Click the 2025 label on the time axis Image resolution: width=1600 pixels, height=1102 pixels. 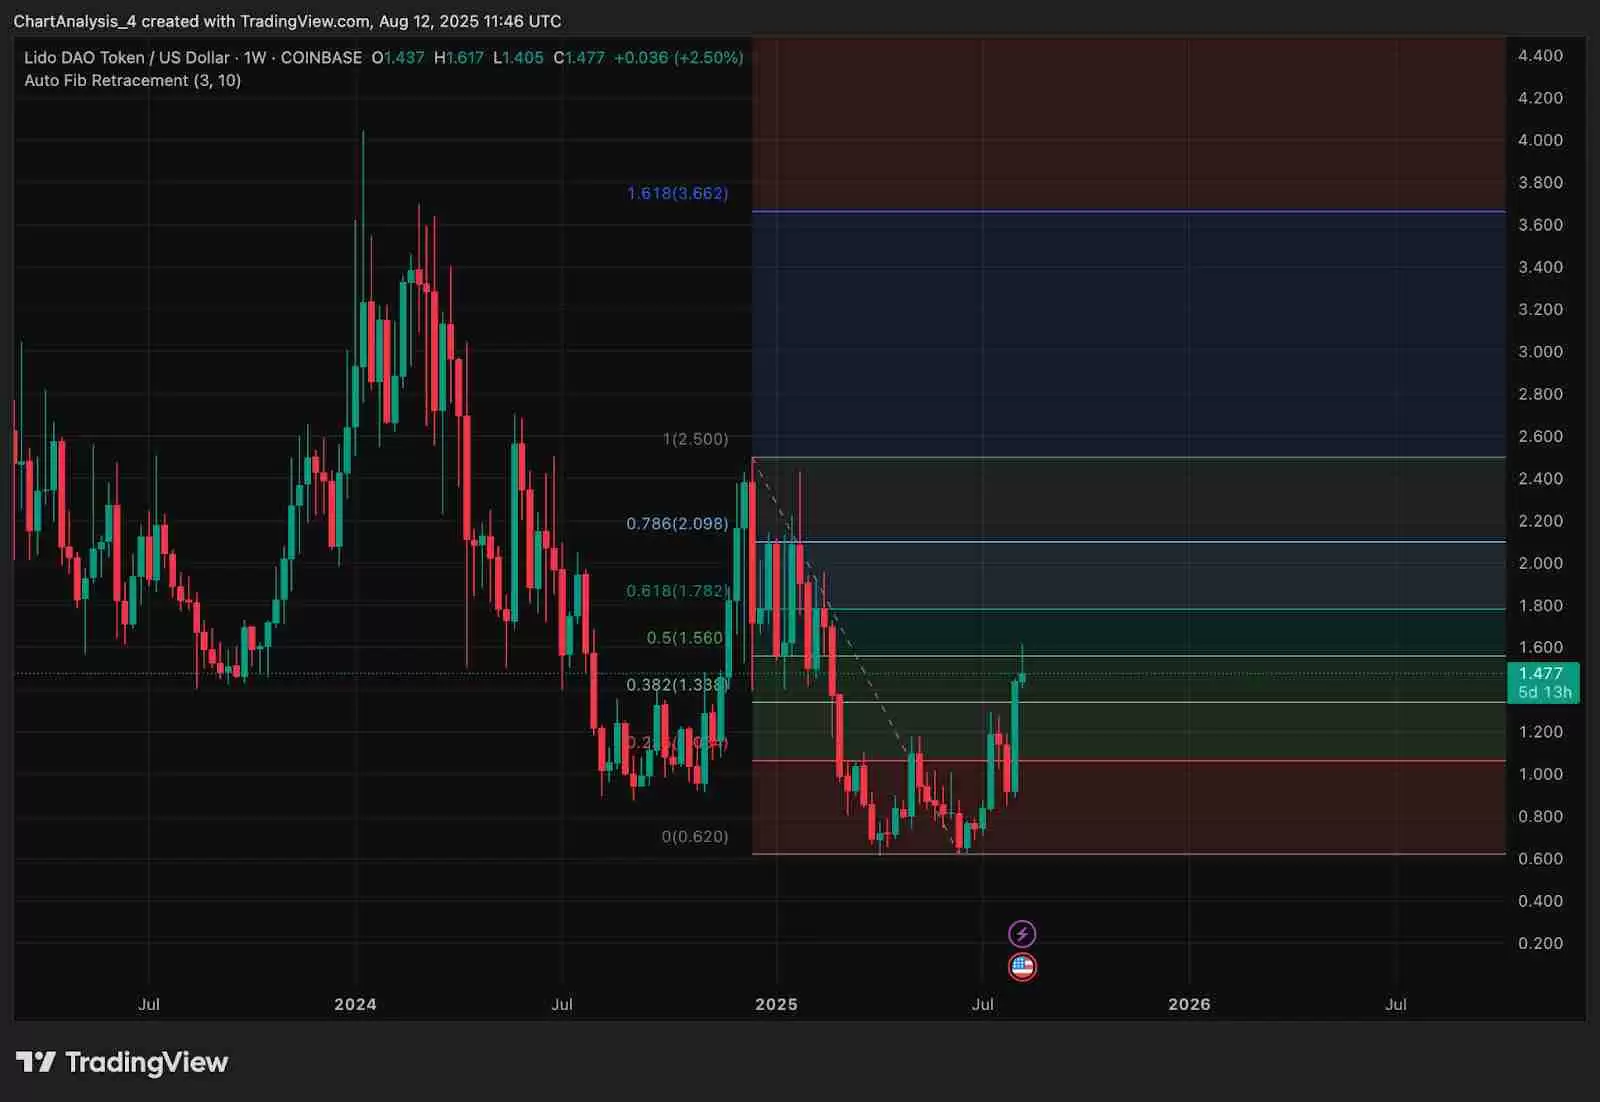[776, 1004]
